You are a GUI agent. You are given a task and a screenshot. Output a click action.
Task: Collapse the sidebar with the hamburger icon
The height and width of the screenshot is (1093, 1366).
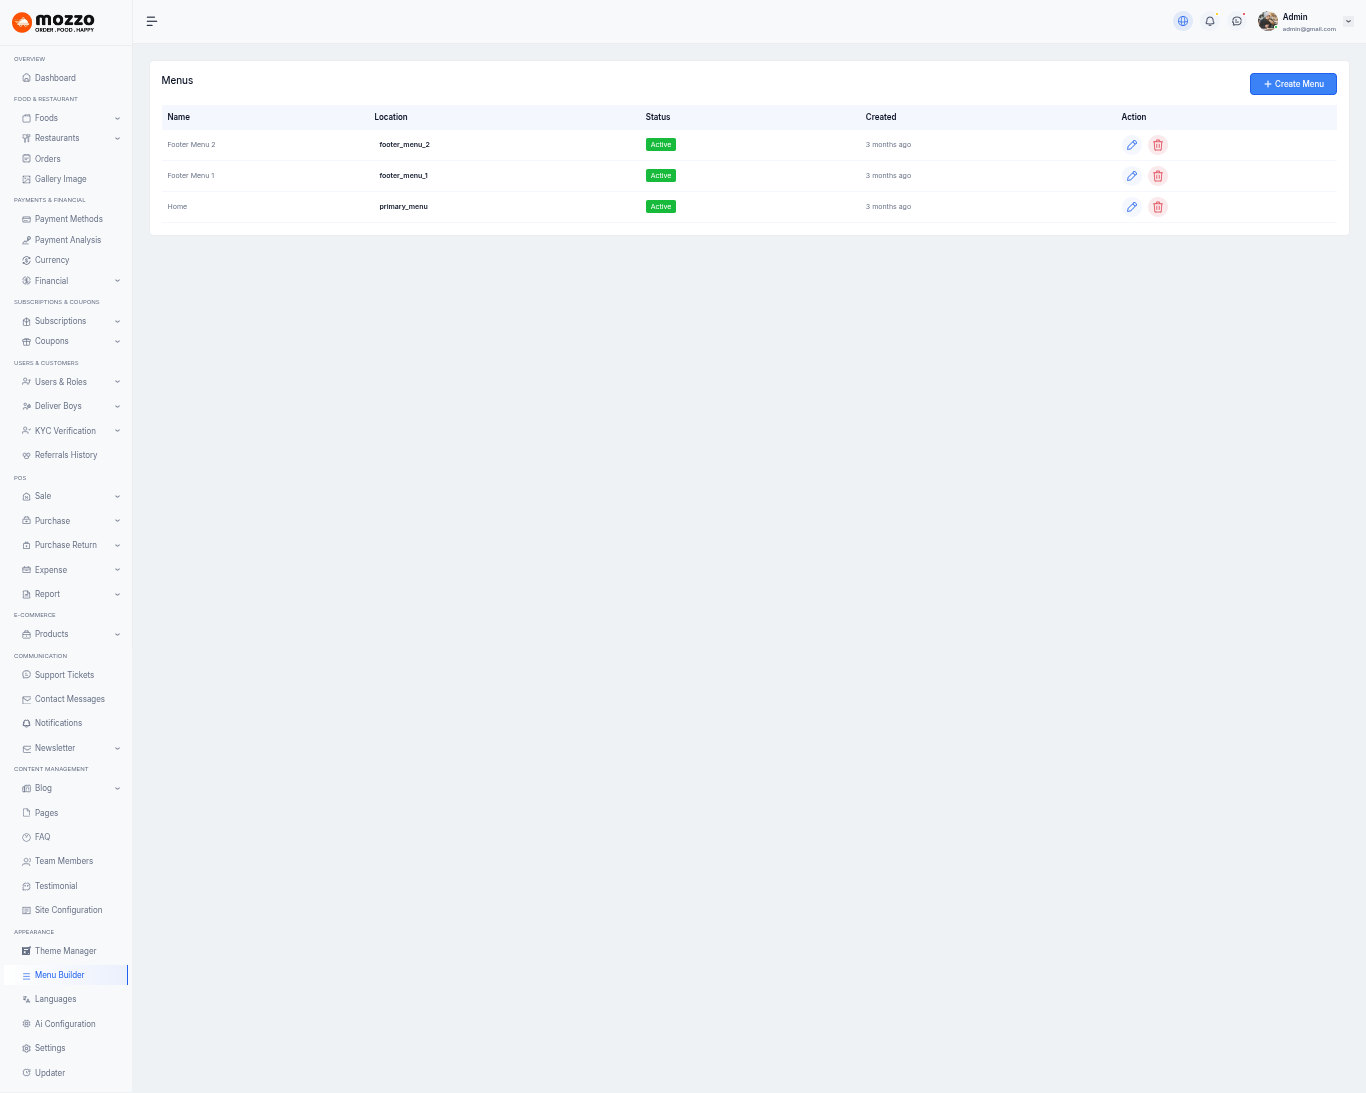(152, 21)
